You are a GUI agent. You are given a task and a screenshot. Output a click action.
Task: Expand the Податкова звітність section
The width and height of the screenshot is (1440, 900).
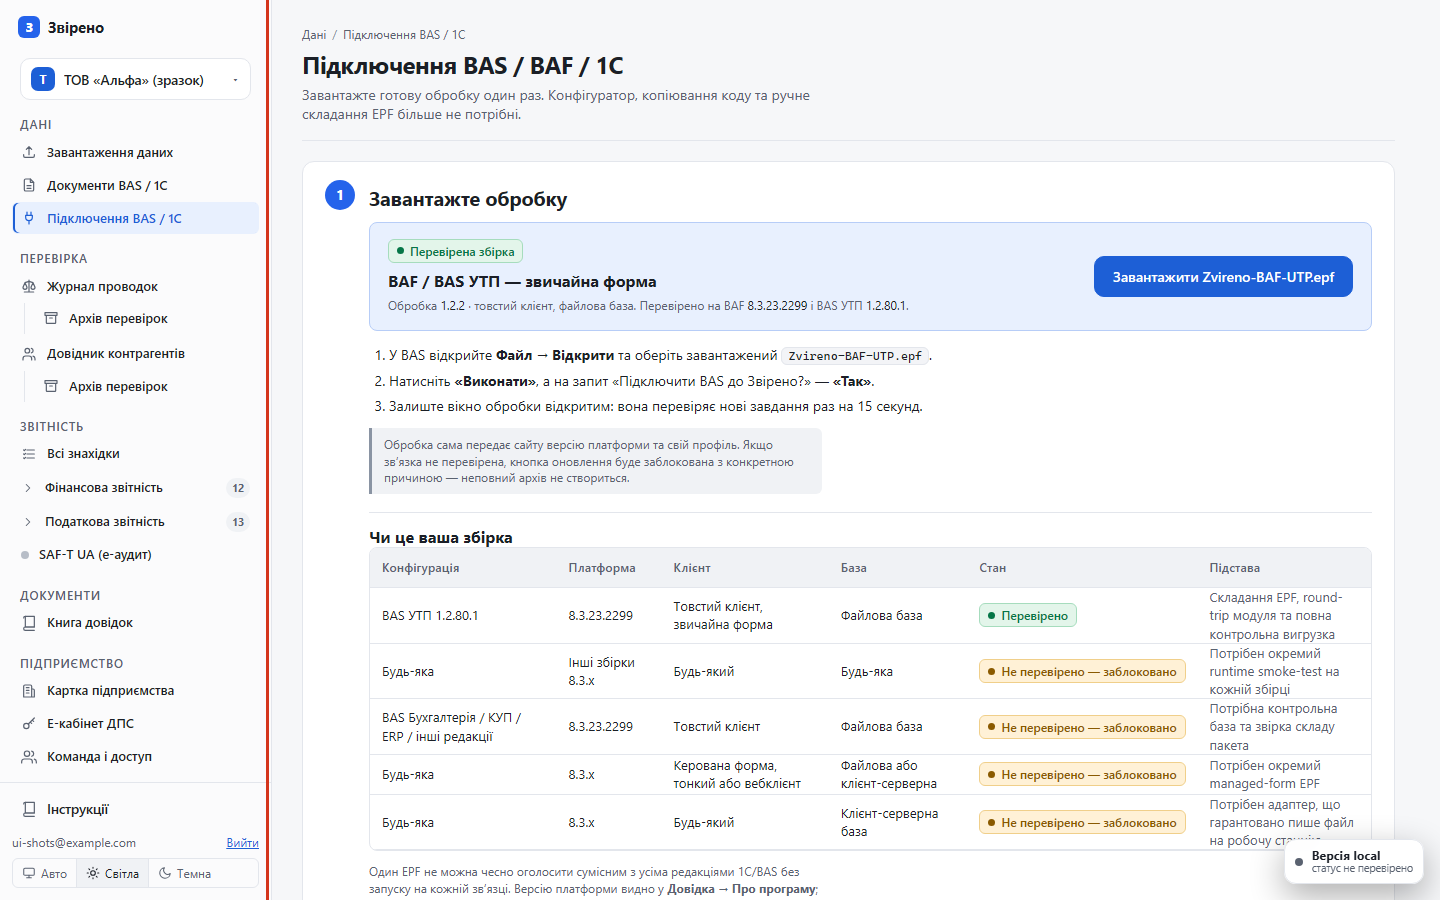click(136, 522)
